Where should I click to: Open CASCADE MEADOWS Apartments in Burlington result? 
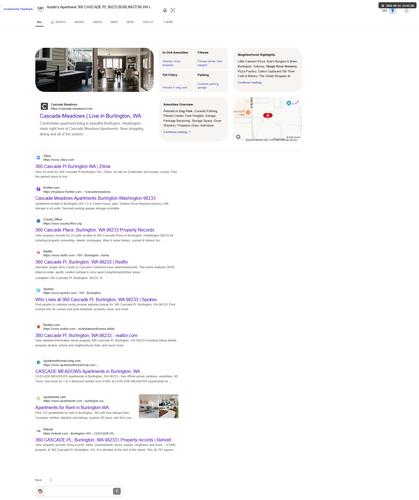click(88, 371)
